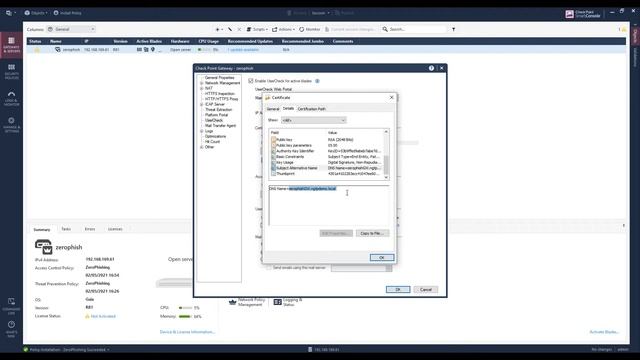Switch to Errors tab in bottom pane

[90, 229]
